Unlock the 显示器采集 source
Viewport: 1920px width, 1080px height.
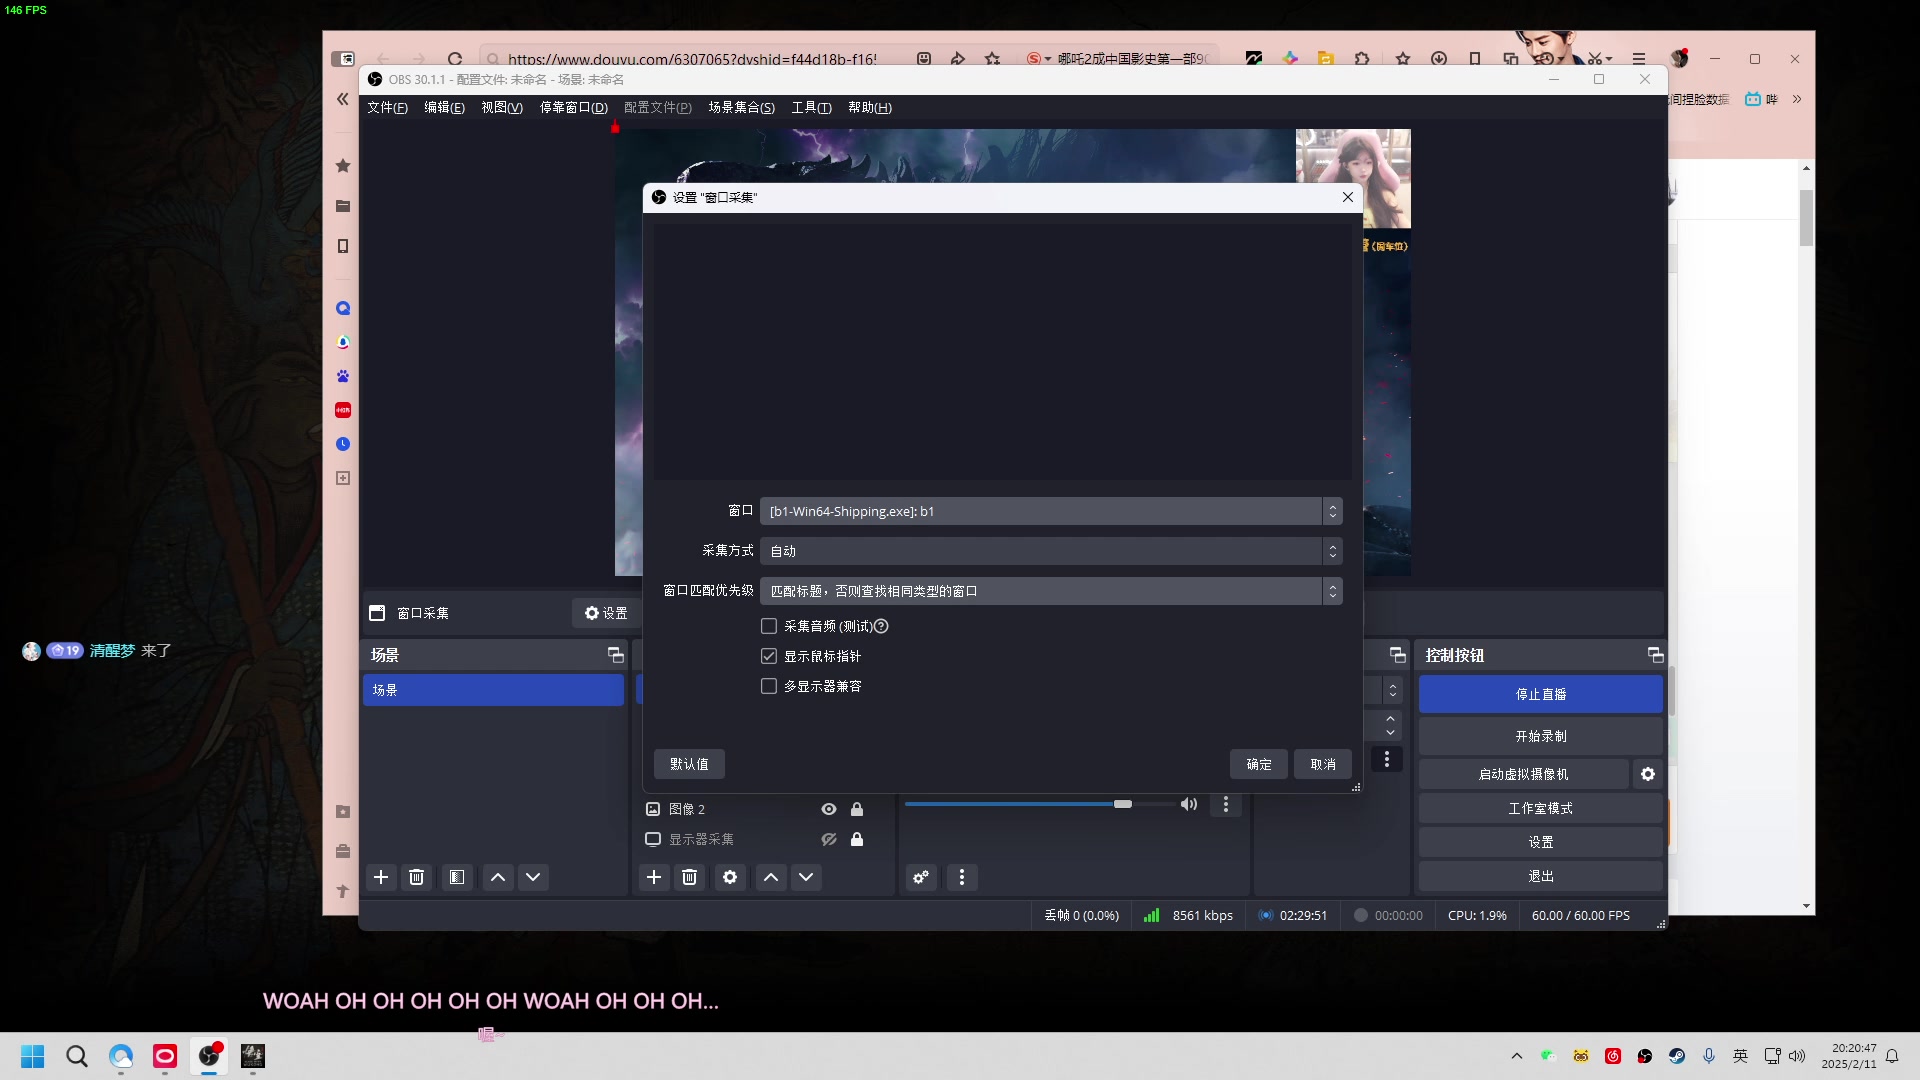tap(857, 839)
